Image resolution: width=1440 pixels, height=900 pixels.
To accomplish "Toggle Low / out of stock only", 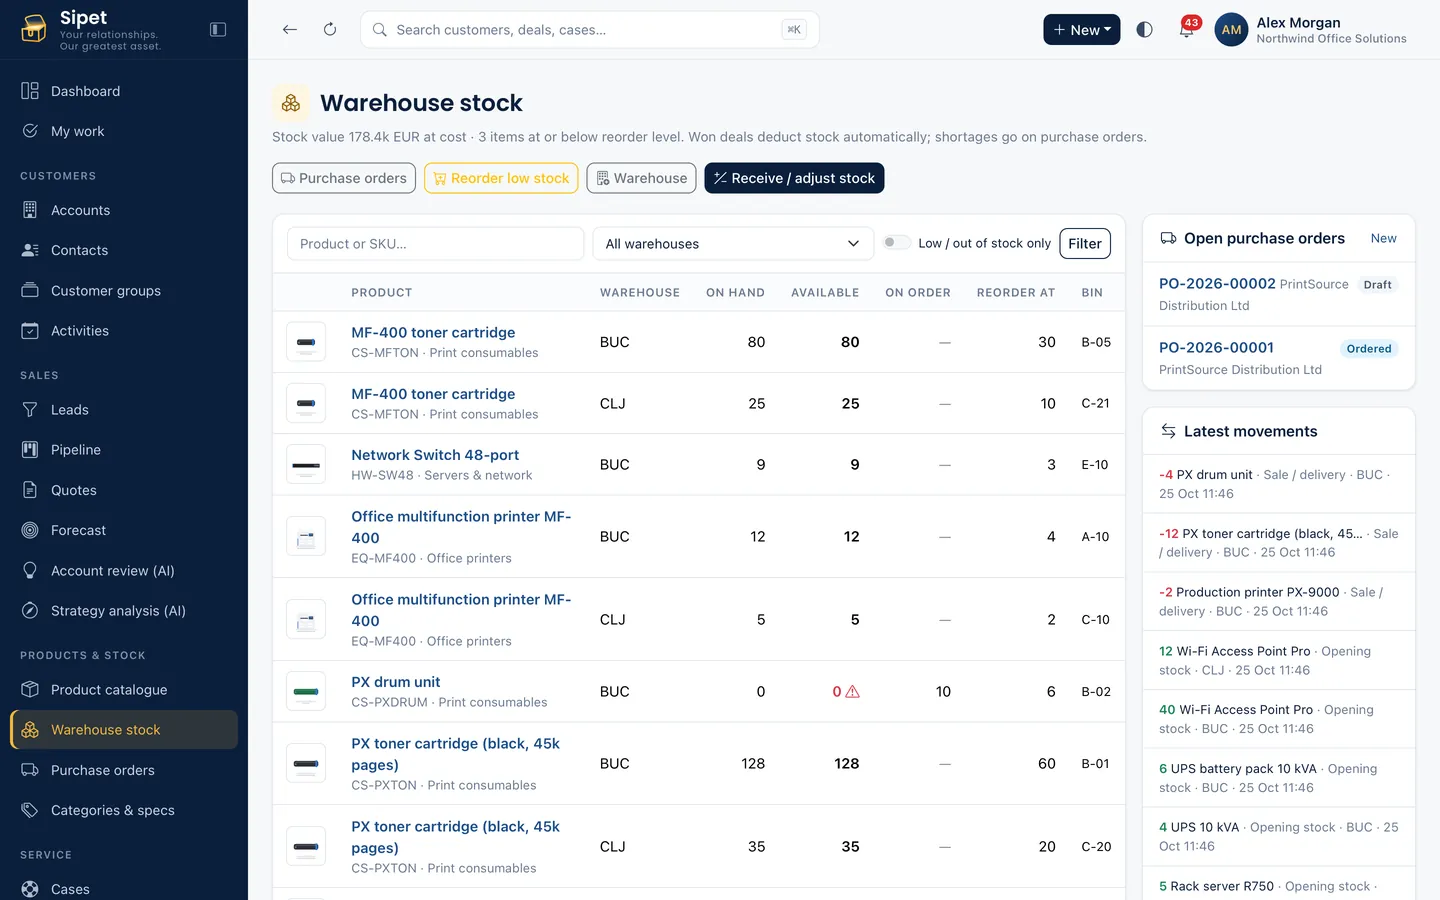I will (897, 243).
